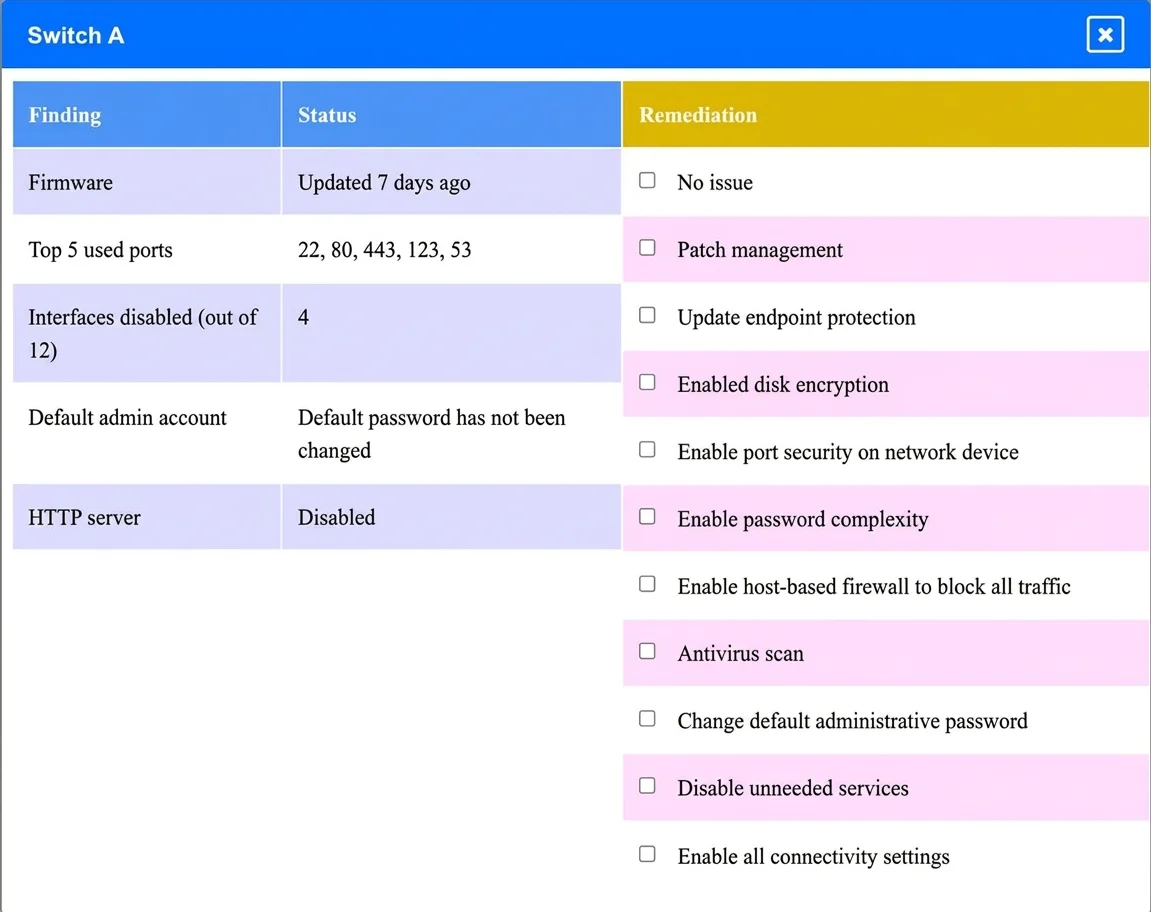Image resolution: width=1151 pixels, height=912 pixels.
Task: Check Change default administrative password
Action: pos(647,719)
